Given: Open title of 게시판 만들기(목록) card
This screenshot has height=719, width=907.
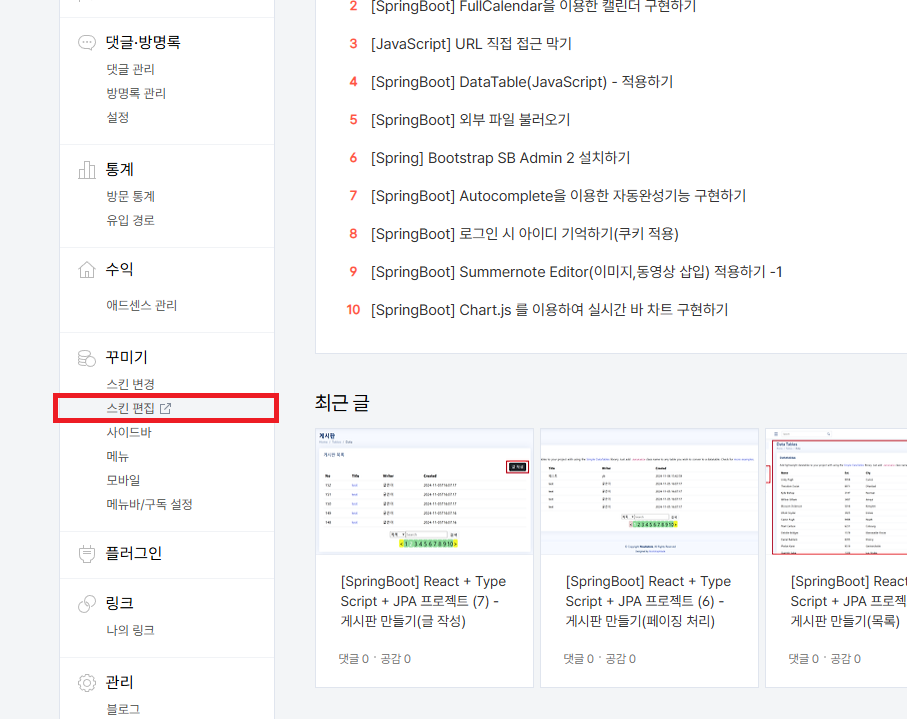Looking at the screenshot, I should click(x=848, y=602).
